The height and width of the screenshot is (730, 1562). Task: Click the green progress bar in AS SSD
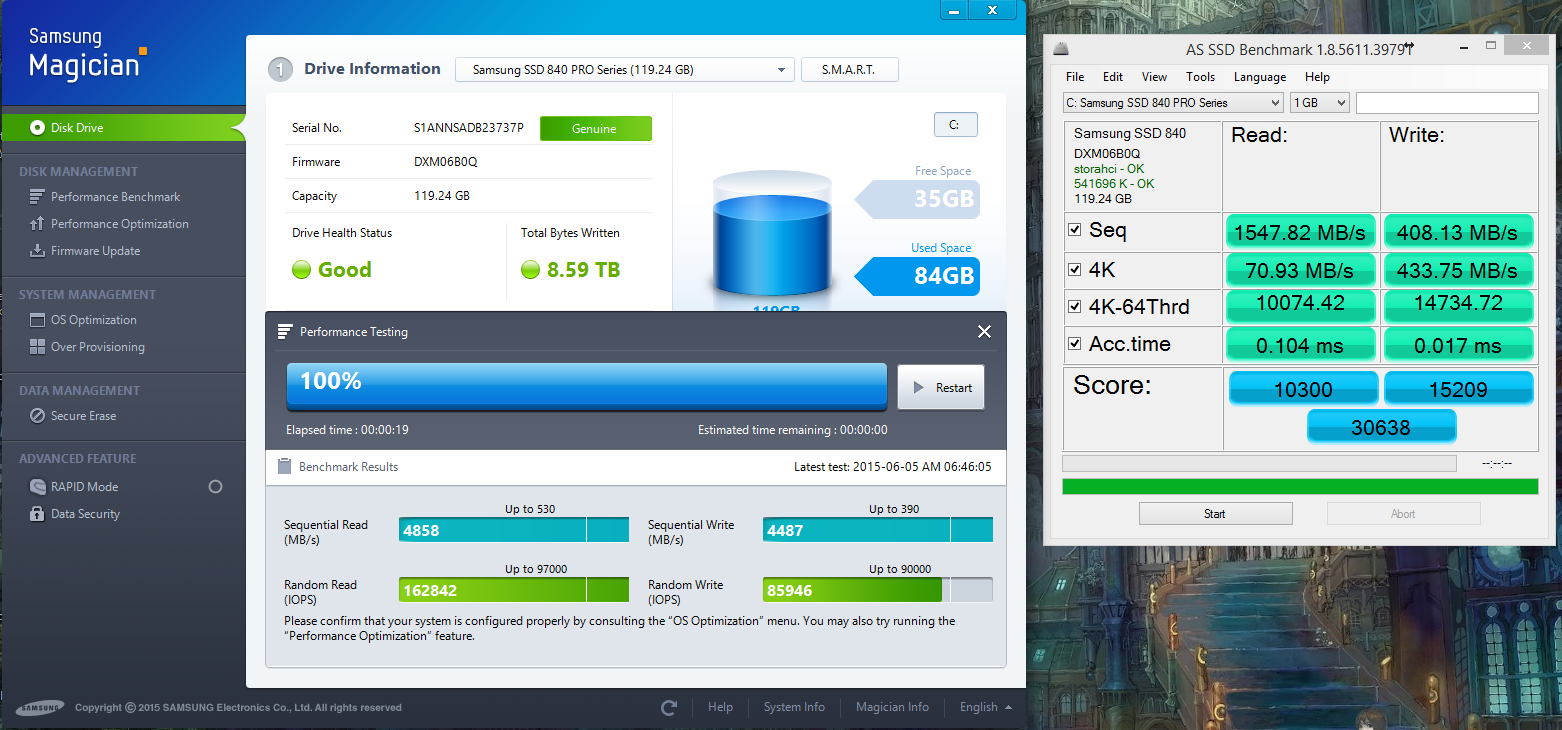coord(1300,487)
